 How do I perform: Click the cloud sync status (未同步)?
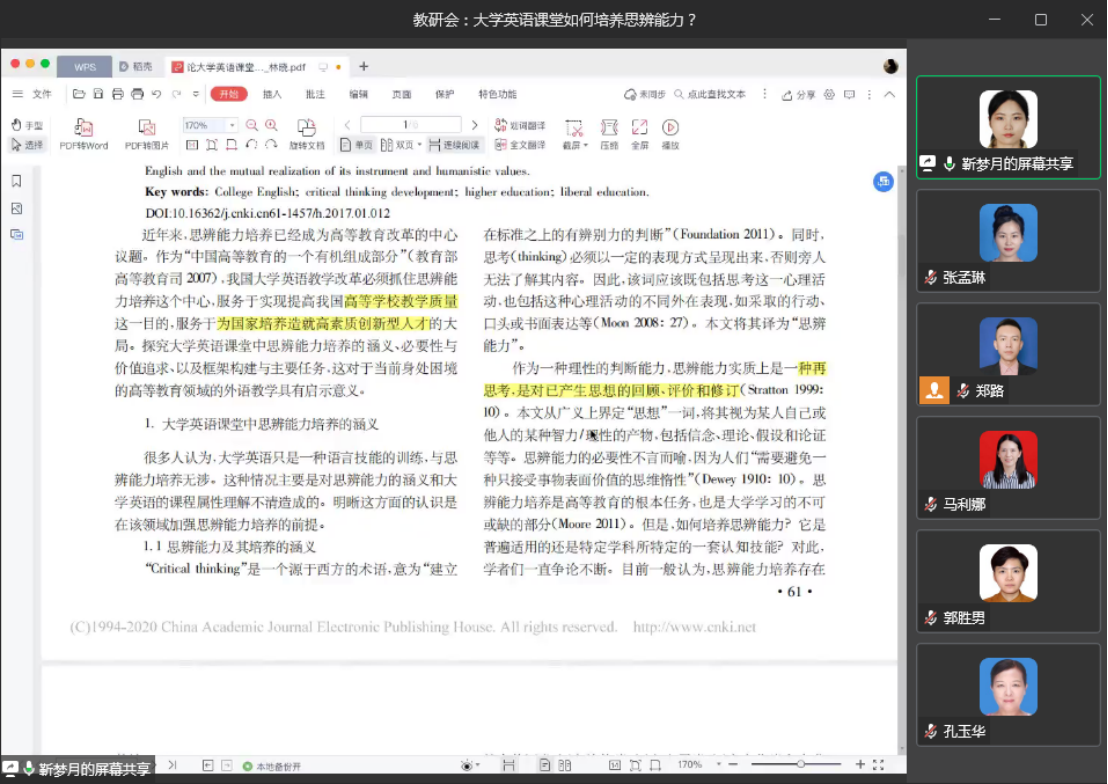644,94
